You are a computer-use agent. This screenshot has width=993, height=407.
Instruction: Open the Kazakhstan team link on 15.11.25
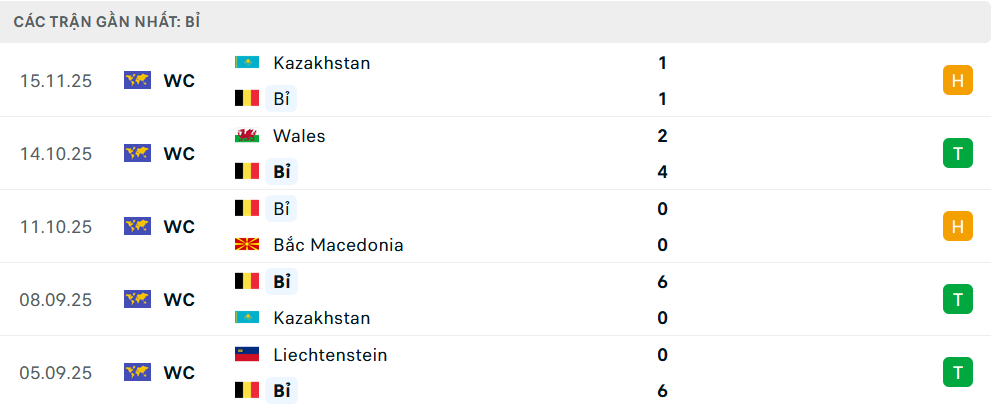(321, 63)
